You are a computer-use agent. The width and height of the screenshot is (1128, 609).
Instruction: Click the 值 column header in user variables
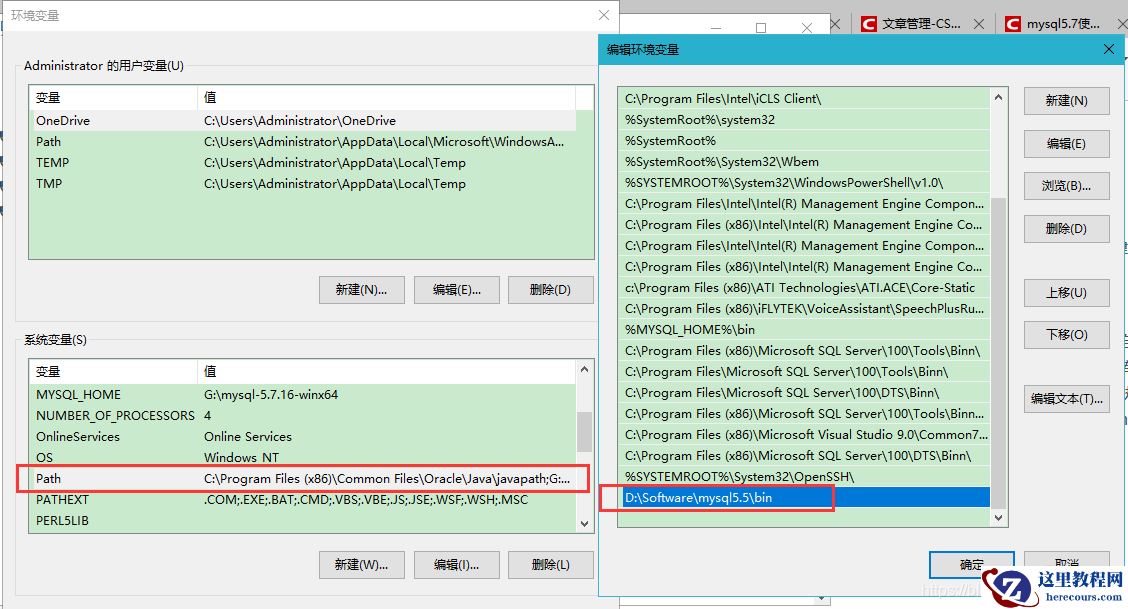(x=386, y=97)
